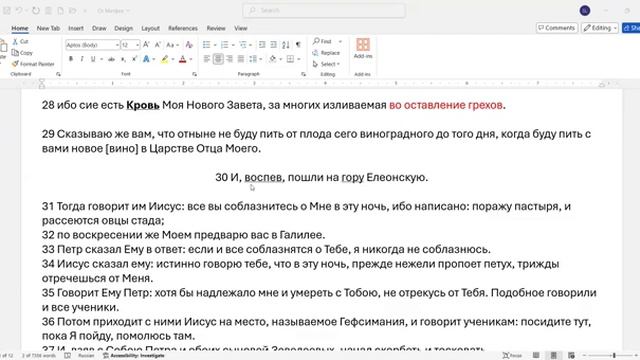Open the Editing mode dropdown
Screen dimensions: 640x360
coord(600,28)
